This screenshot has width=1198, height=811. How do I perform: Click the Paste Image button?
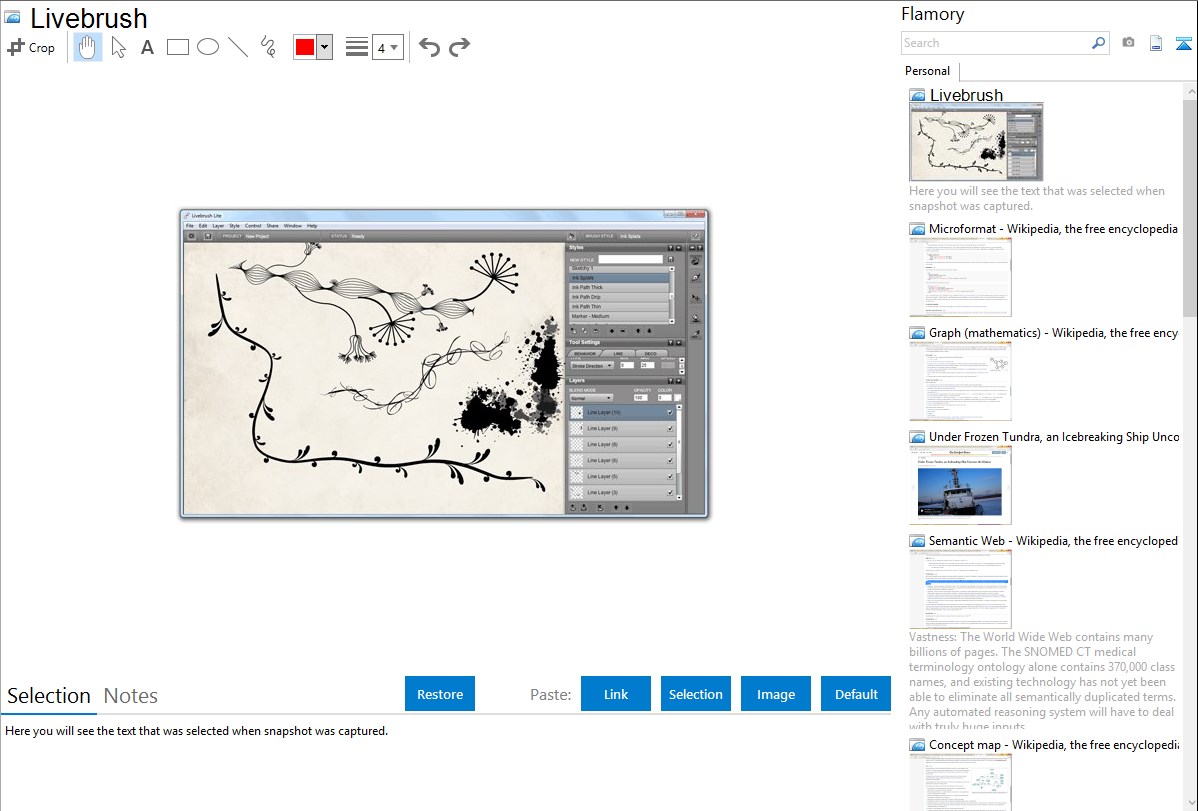[x=776, y=694]
